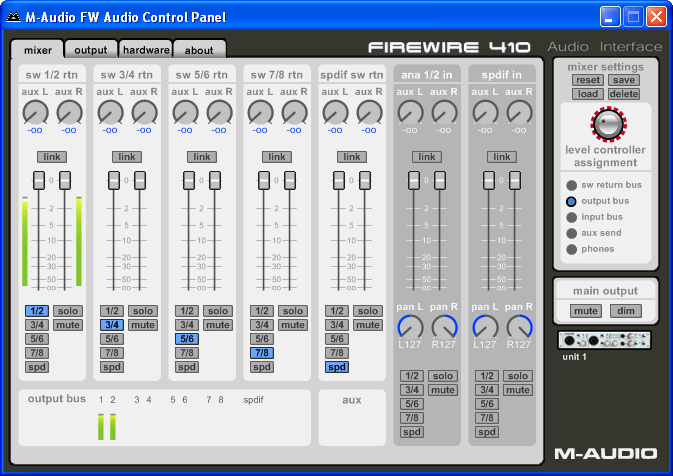The image size is (673, 476).
Task: Open the output tab
Action: 91,50
